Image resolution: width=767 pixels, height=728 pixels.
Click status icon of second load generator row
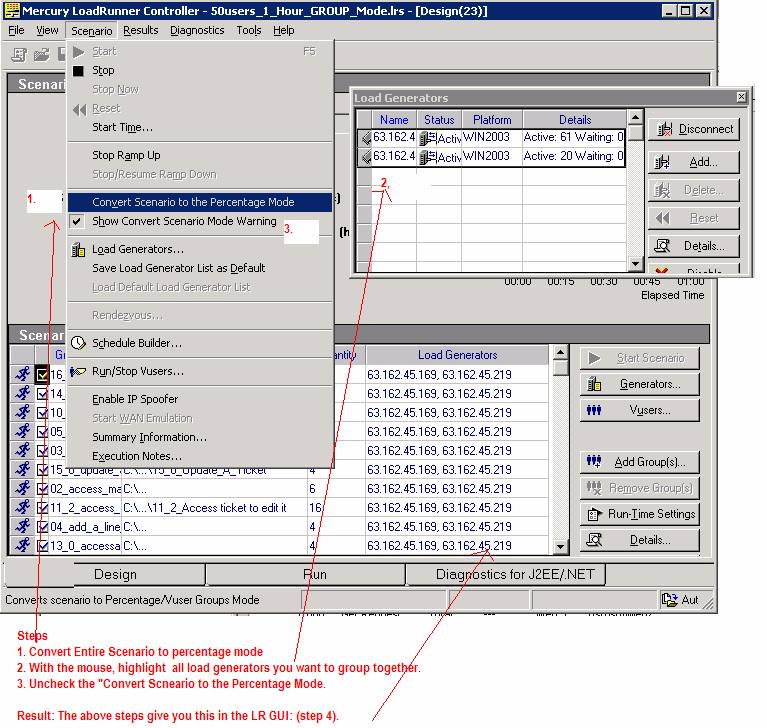(428, 157)
